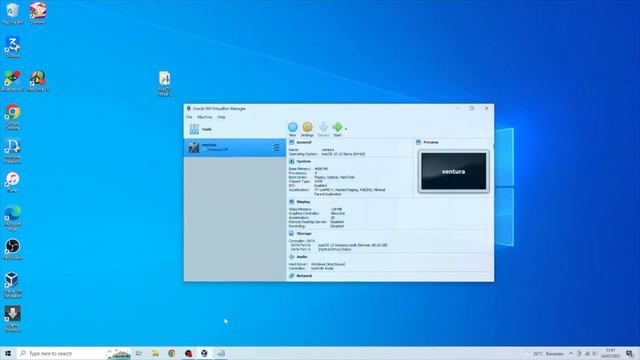Image resolution: width=640 pixels, height=360 pixels.
Task: Click the System section header
Action: pos(303,162)
